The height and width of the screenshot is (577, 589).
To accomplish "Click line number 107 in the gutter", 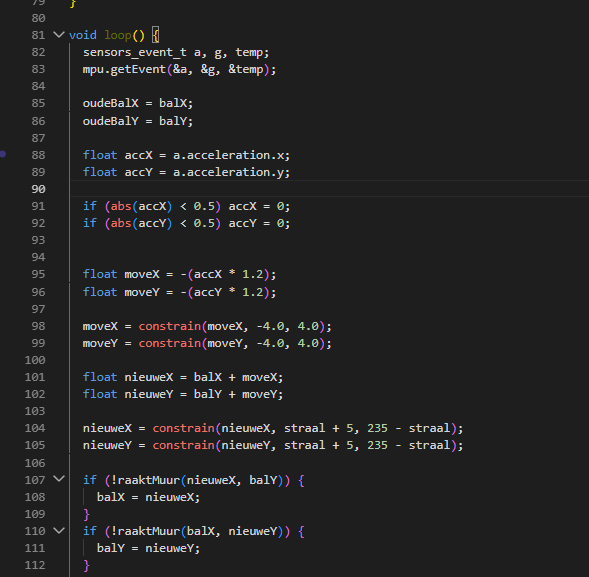I will pyautogui.click(x=35, y=480).
